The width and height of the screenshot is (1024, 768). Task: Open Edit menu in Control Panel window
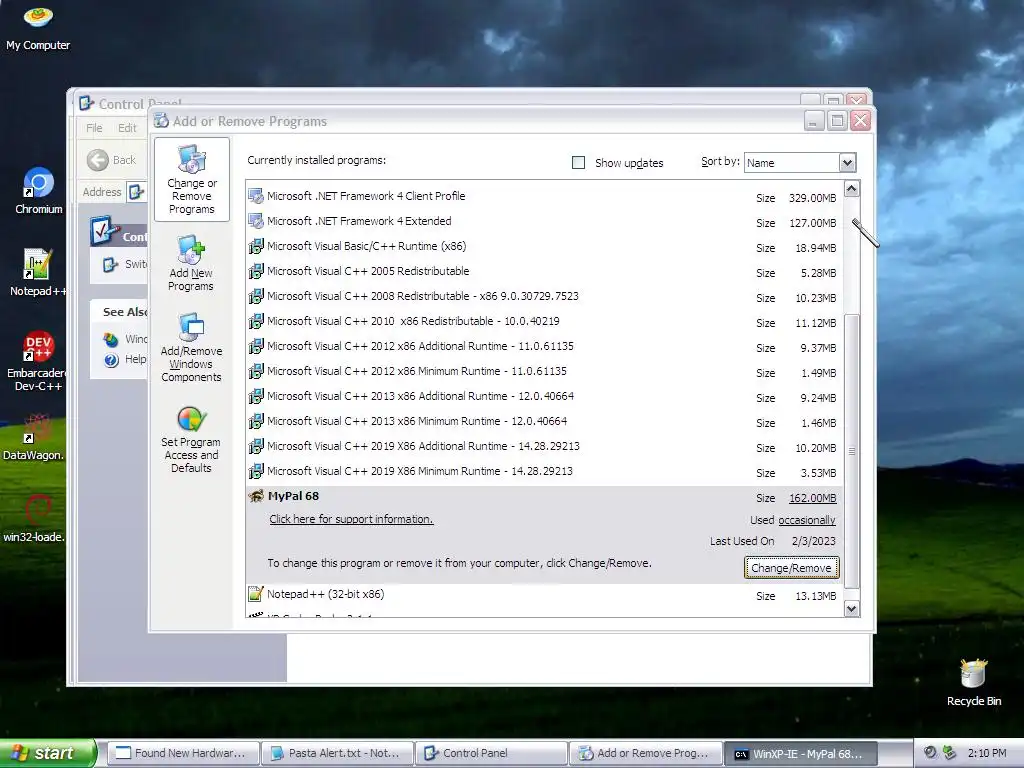(x=127, y=128)
